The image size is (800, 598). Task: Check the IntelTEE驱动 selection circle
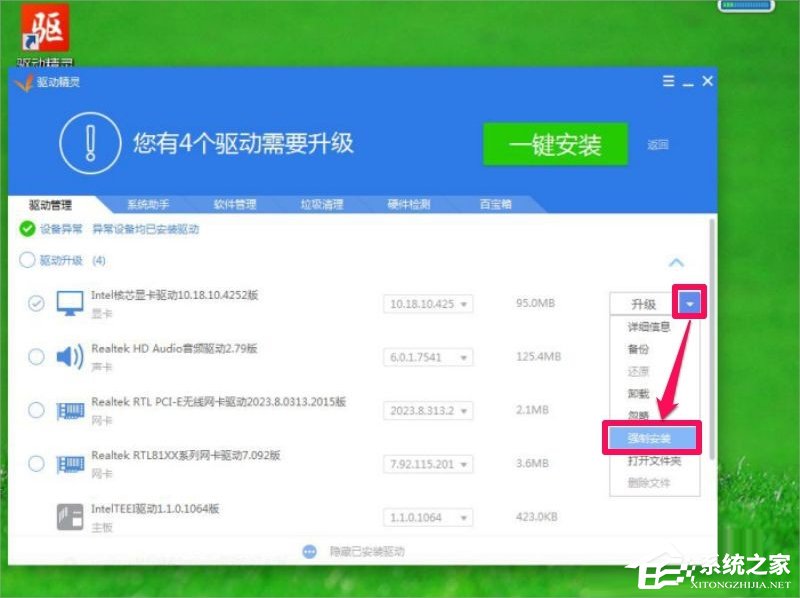click(34, 516)
